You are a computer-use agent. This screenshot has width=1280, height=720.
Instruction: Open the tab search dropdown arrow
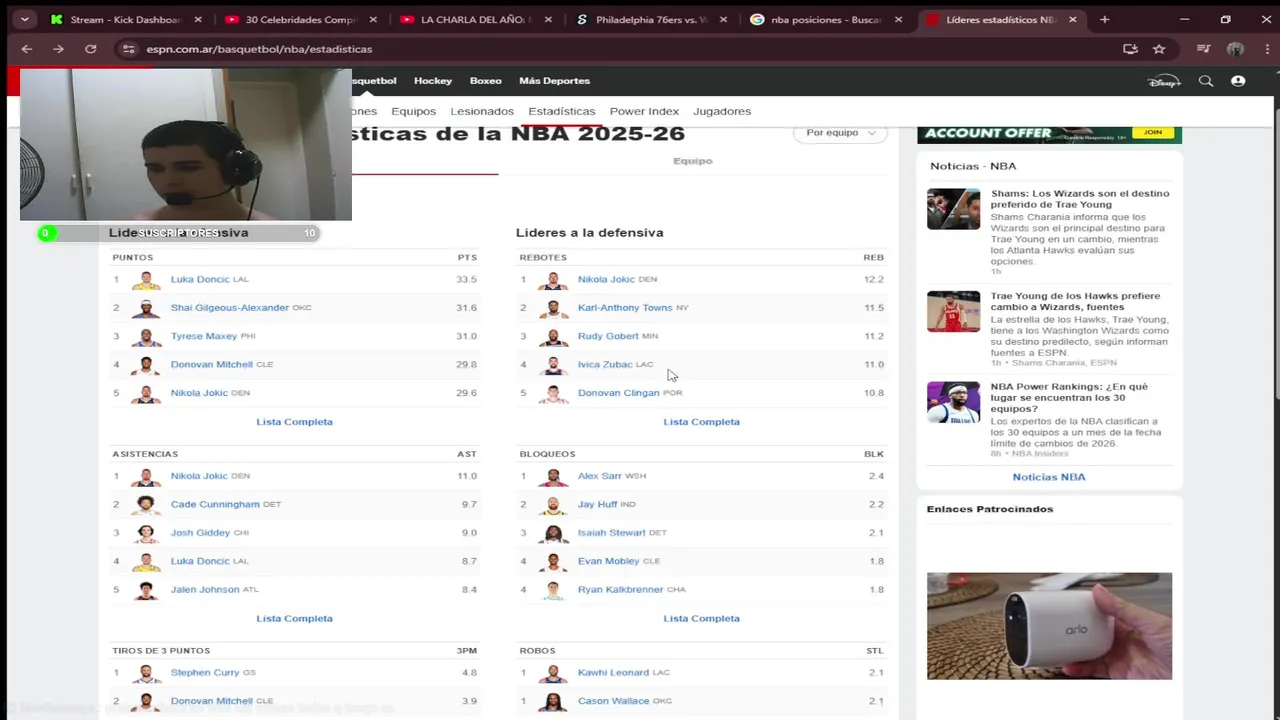[24, 19]
